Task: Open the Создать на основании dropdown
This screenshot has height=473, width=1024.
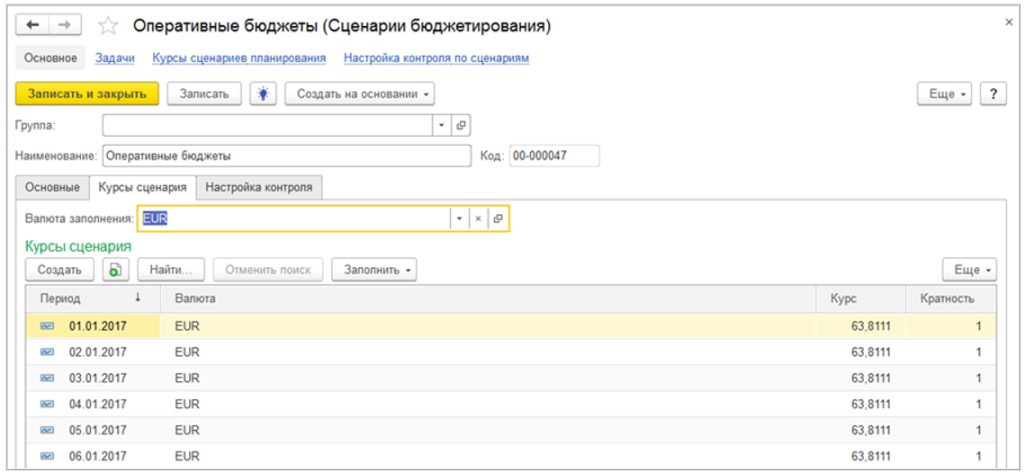Action: coord(361,93)
